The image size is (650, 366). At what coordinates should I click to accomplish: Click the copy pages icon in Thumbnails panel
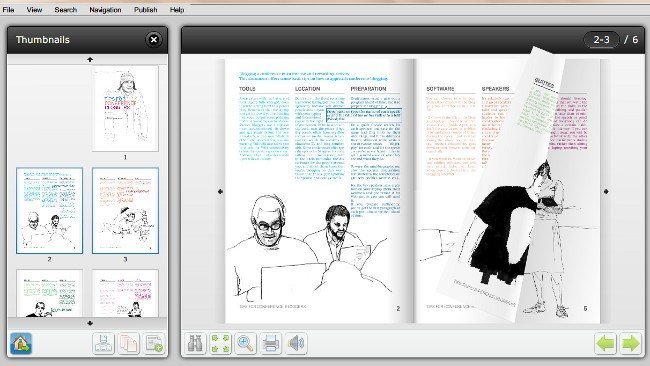click(129, 343)
